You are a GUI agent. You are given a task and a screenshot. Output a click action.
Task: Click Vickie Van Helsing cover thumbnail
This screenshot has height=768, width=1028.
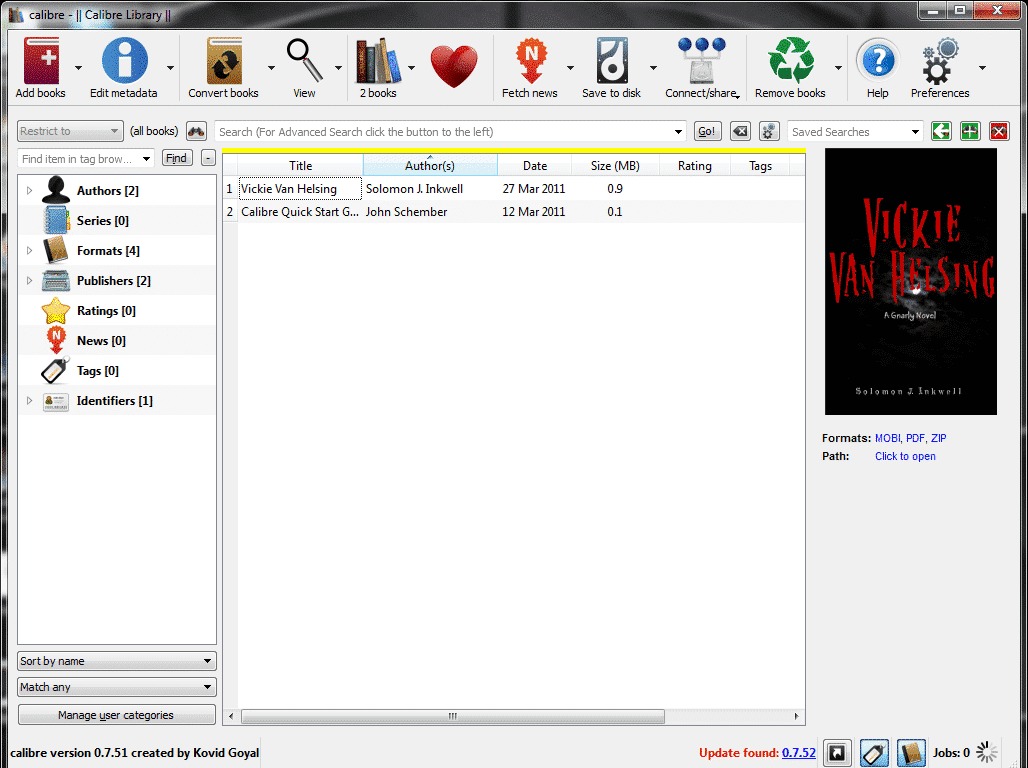pos(911,281)
